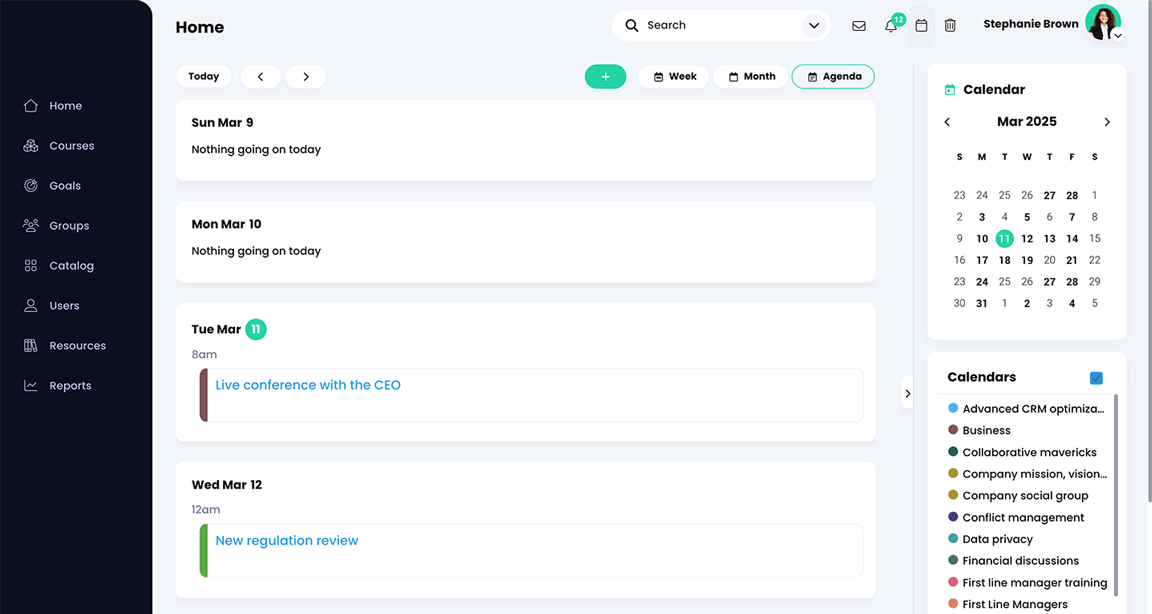This screenshot has height=614, width=1152.
Task: Open the Live conference with the CEO event
Action: pos(307,384)
